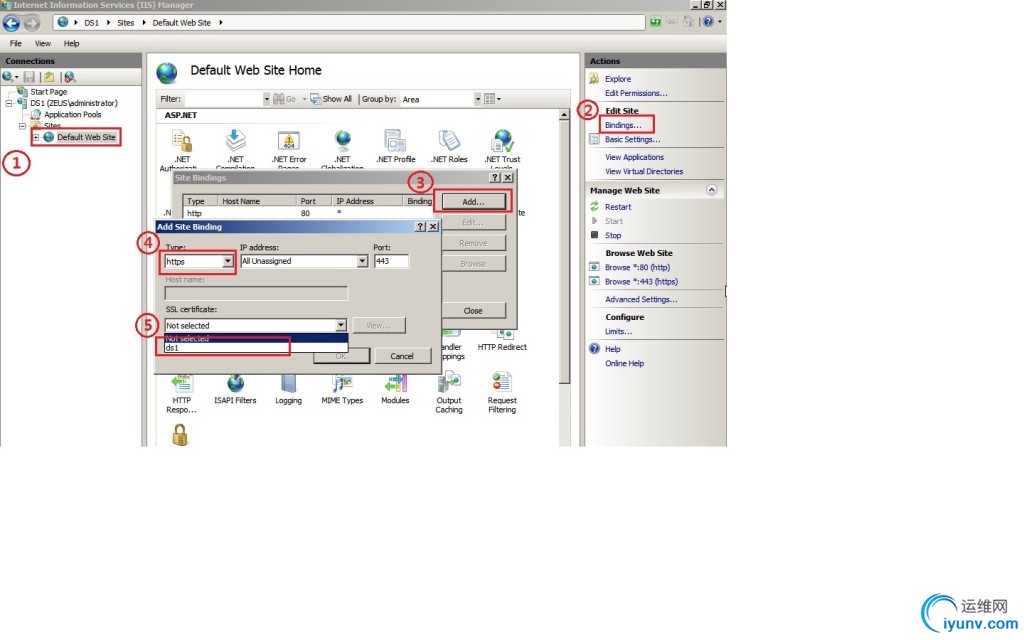Select Start Page in Connections tree

coord(48,92)
